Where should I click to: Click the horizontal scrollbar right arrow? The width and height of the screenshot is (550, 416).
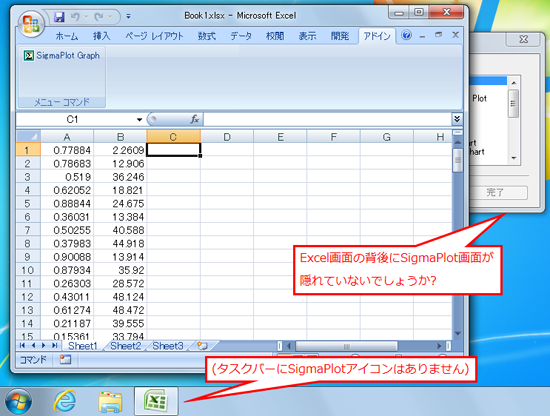(439, 346)
